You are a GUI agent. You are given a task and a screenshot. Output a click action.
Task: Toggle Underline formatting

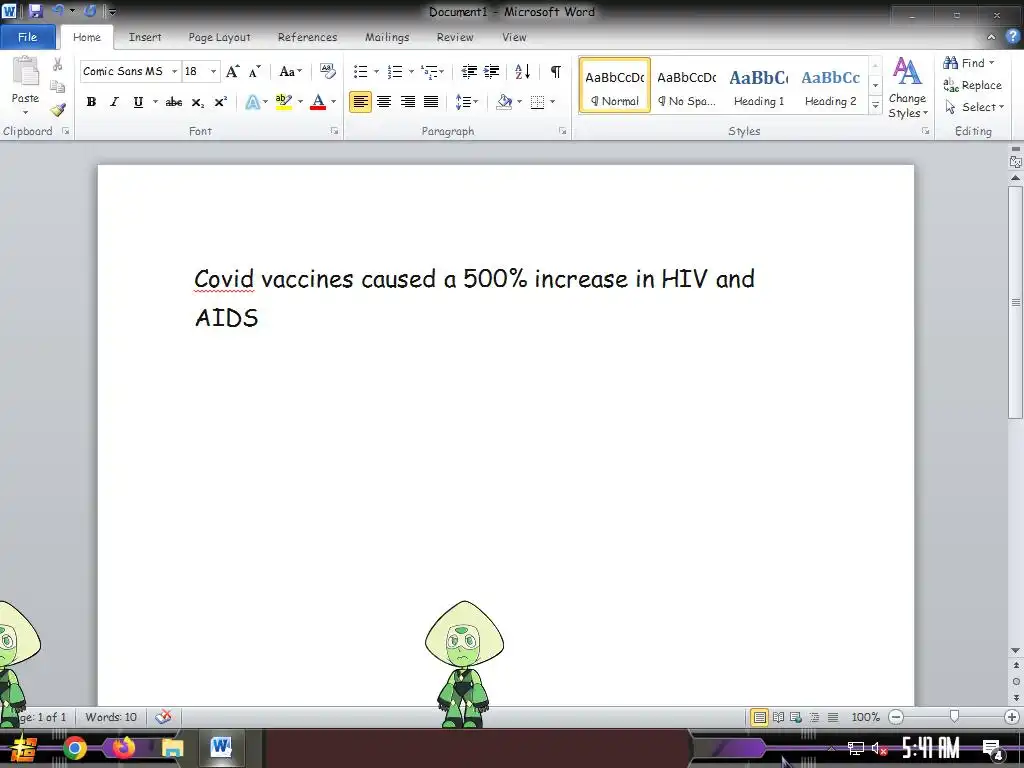point(138,102)
